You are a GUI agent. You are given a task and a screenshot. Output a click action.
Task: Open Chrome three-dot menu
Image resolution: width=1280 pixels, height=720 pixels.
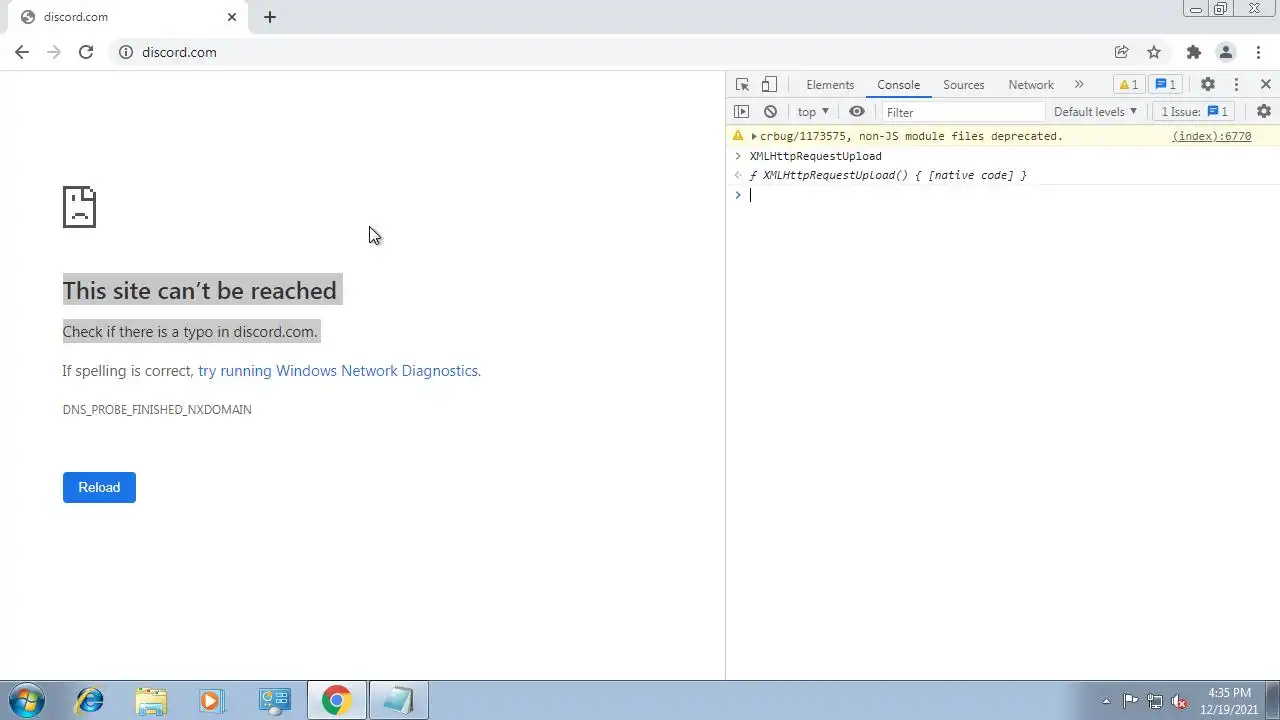[1258, 52]
